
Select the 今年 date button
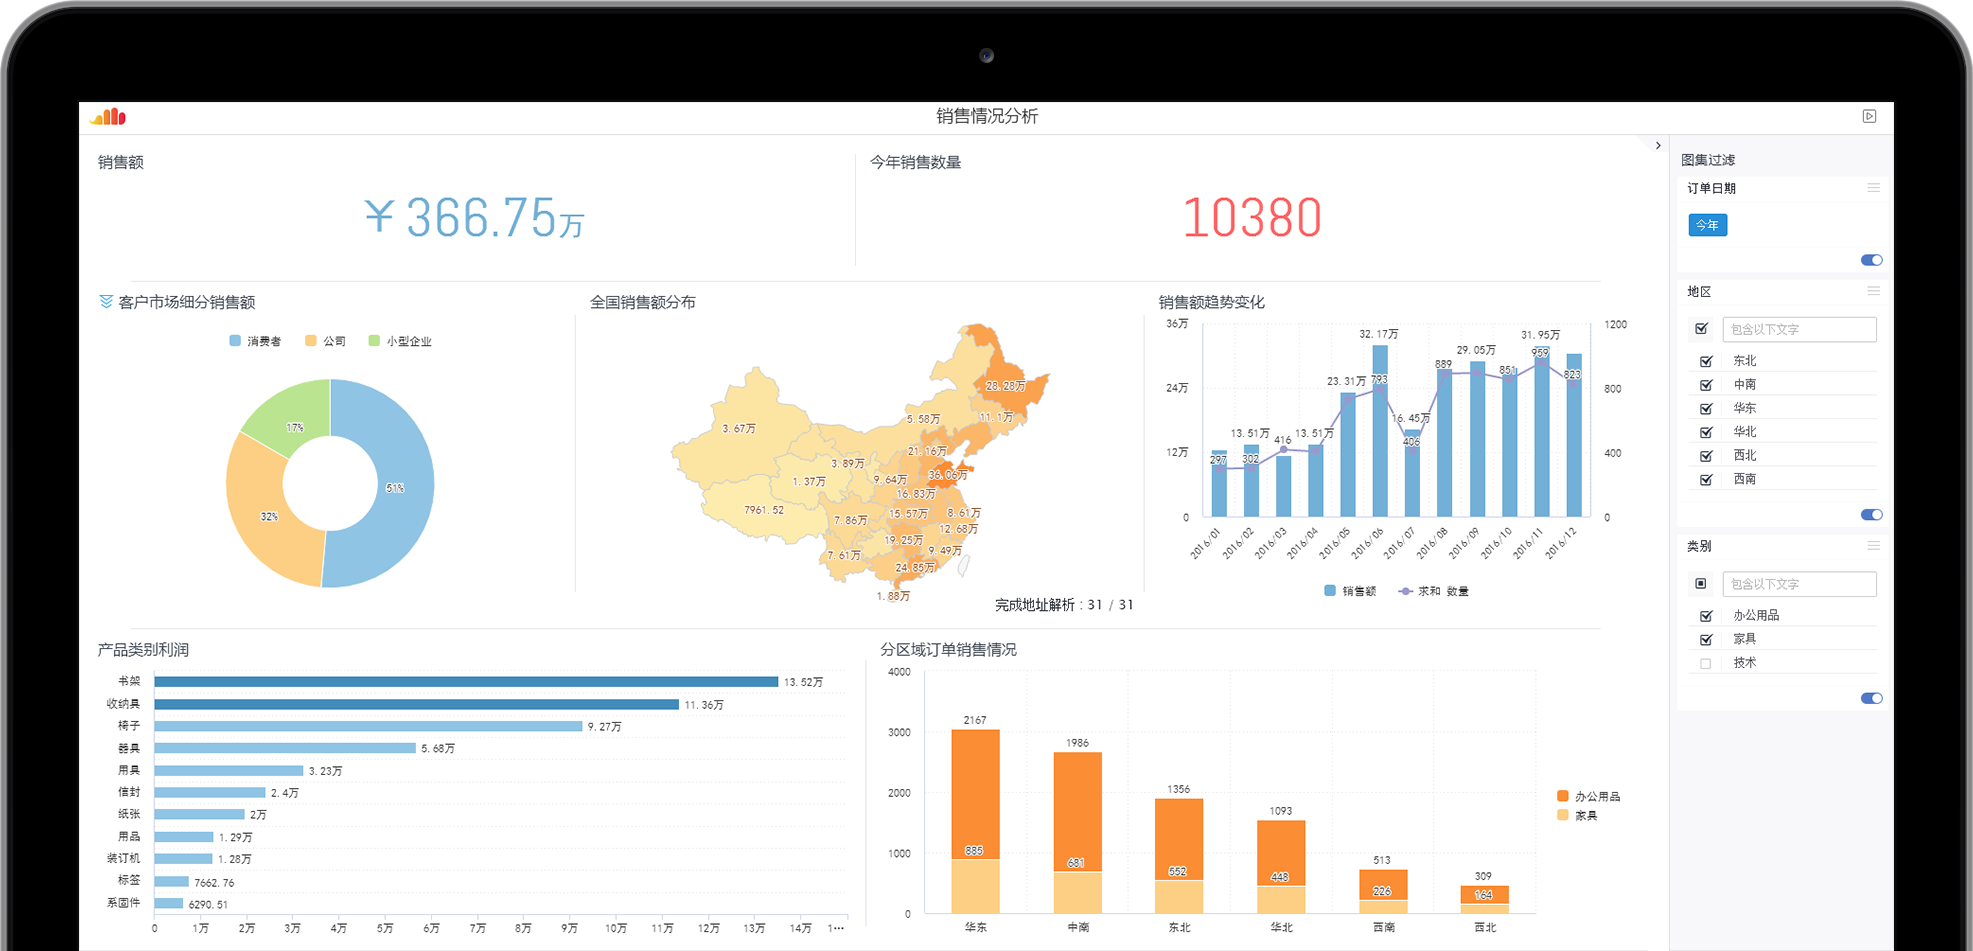click(x=1707, y=225)
